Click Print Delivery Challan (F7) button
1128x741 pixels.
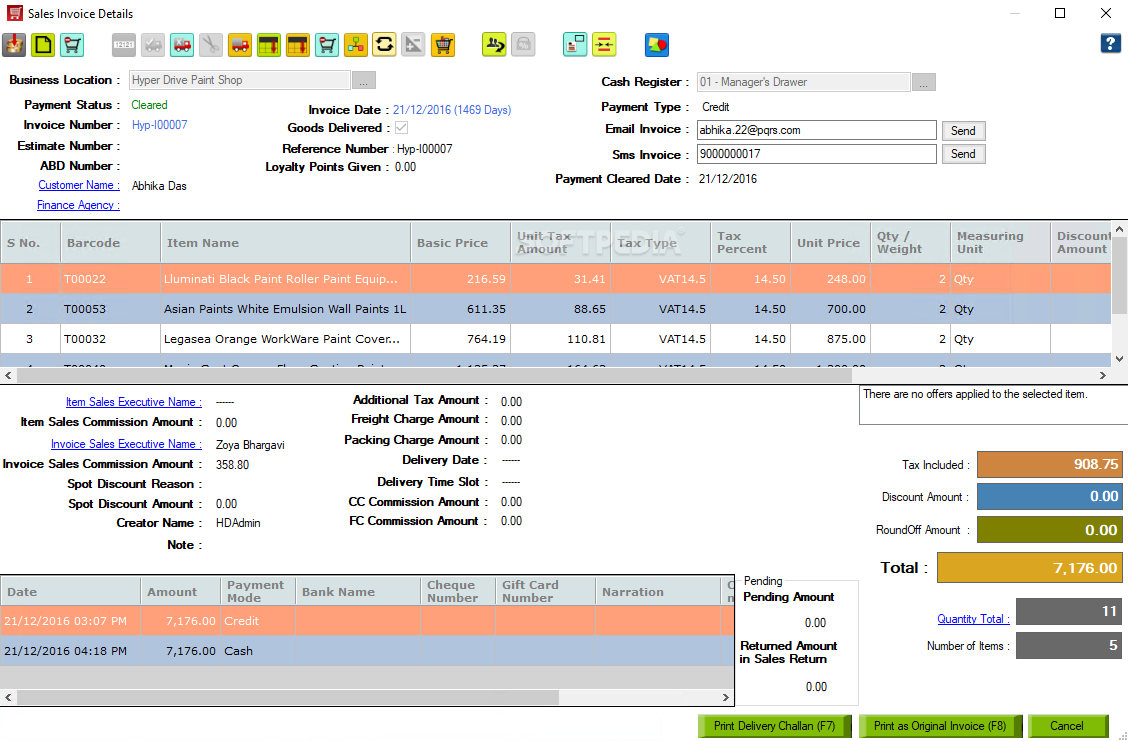point(774,726)
